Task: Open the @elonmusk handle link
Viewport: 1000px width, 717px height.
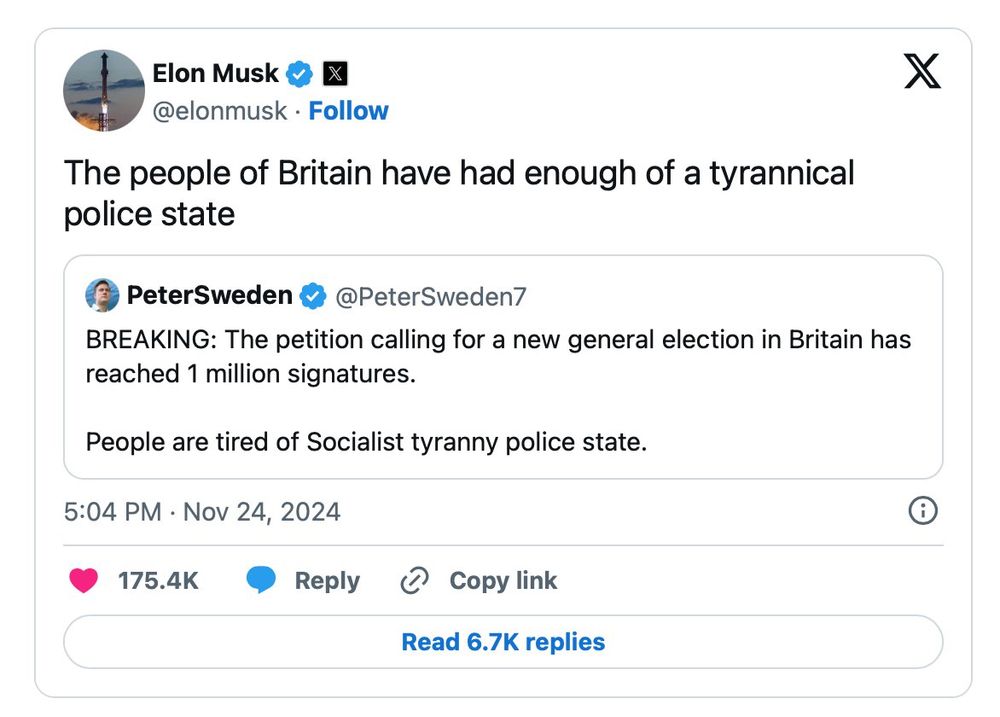Action: [x=219, y=111]
